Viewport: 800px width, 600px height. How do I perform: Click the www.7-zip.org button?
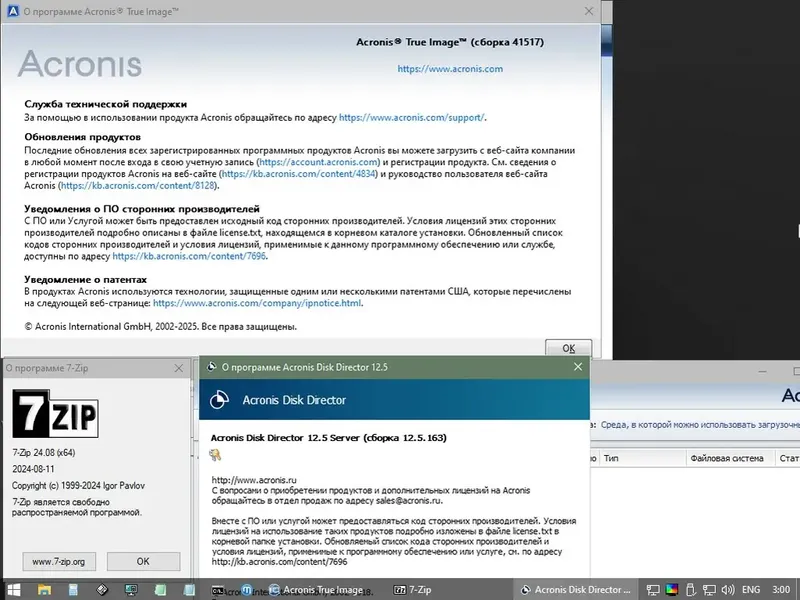tap(58, 562)
